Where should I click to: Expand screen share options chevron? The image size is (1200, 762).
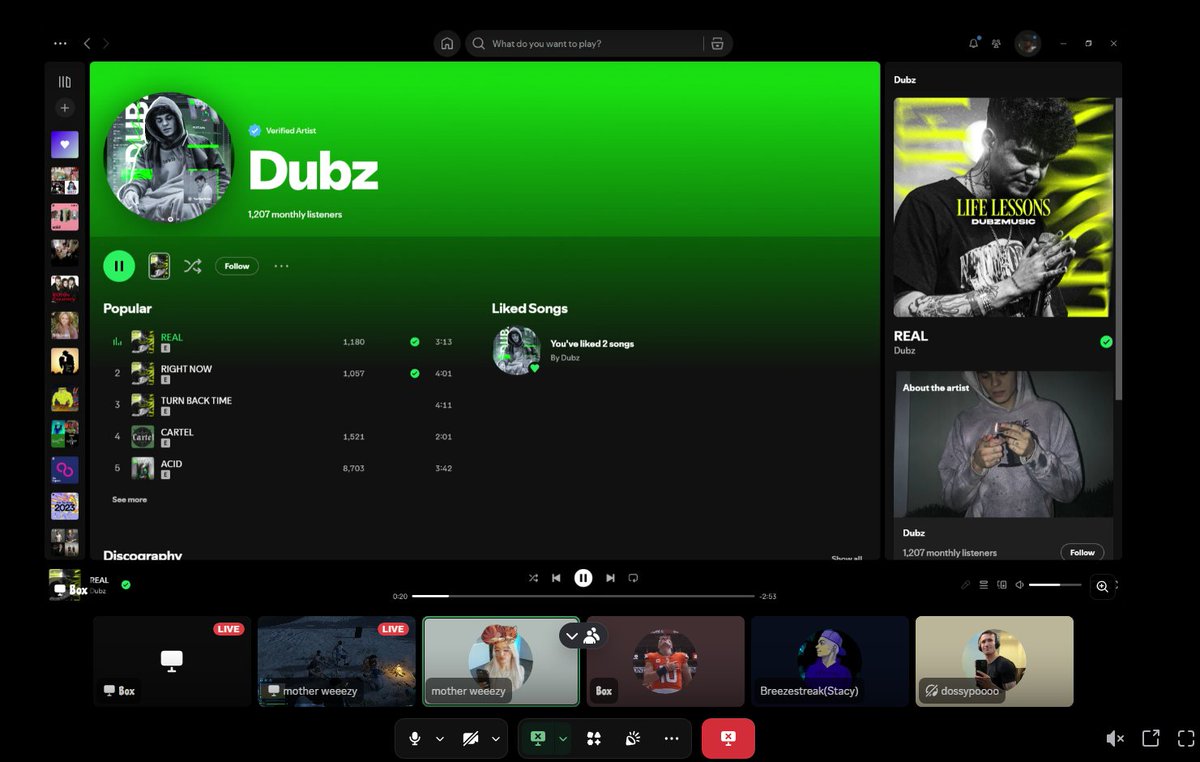point(563,739)
